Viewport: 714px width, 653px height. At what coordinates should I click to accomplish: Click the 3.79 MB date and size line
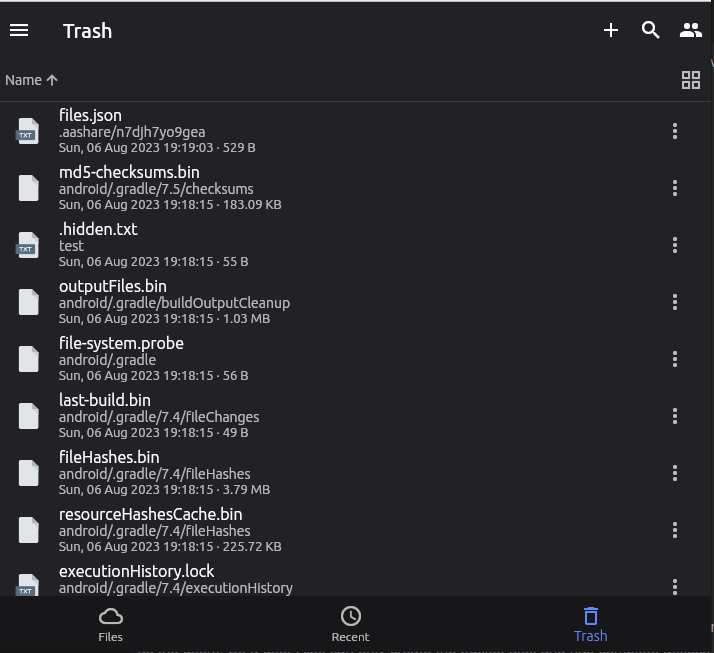tap(164, 490)
